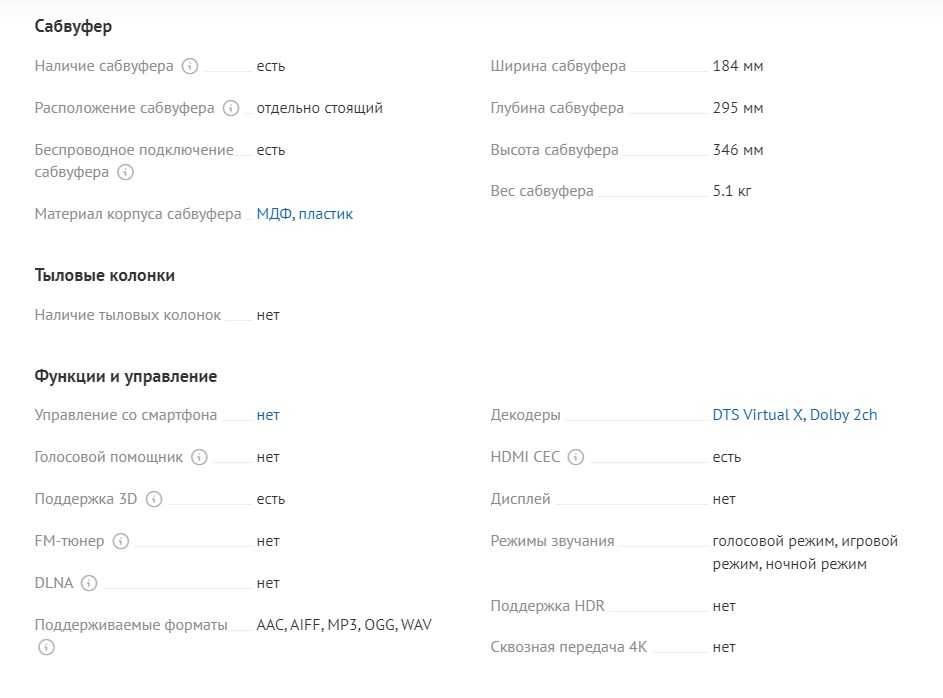
Task: Click the Вес сабвуфера 5.1 кг value
Action: (732, 191)
